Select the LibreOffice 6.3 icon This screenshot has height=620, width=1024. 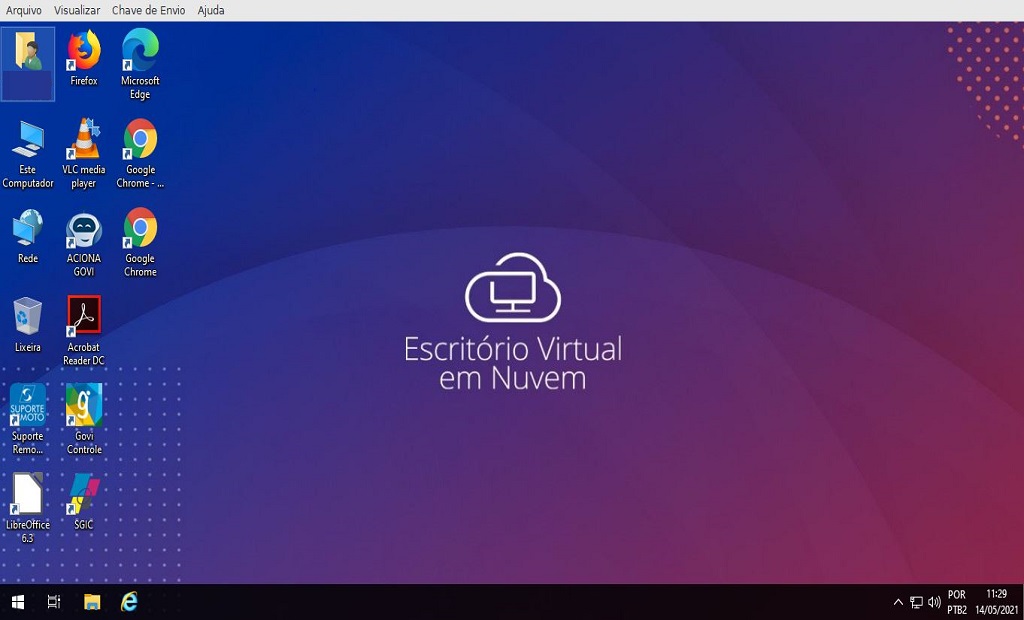click(28, 494)
